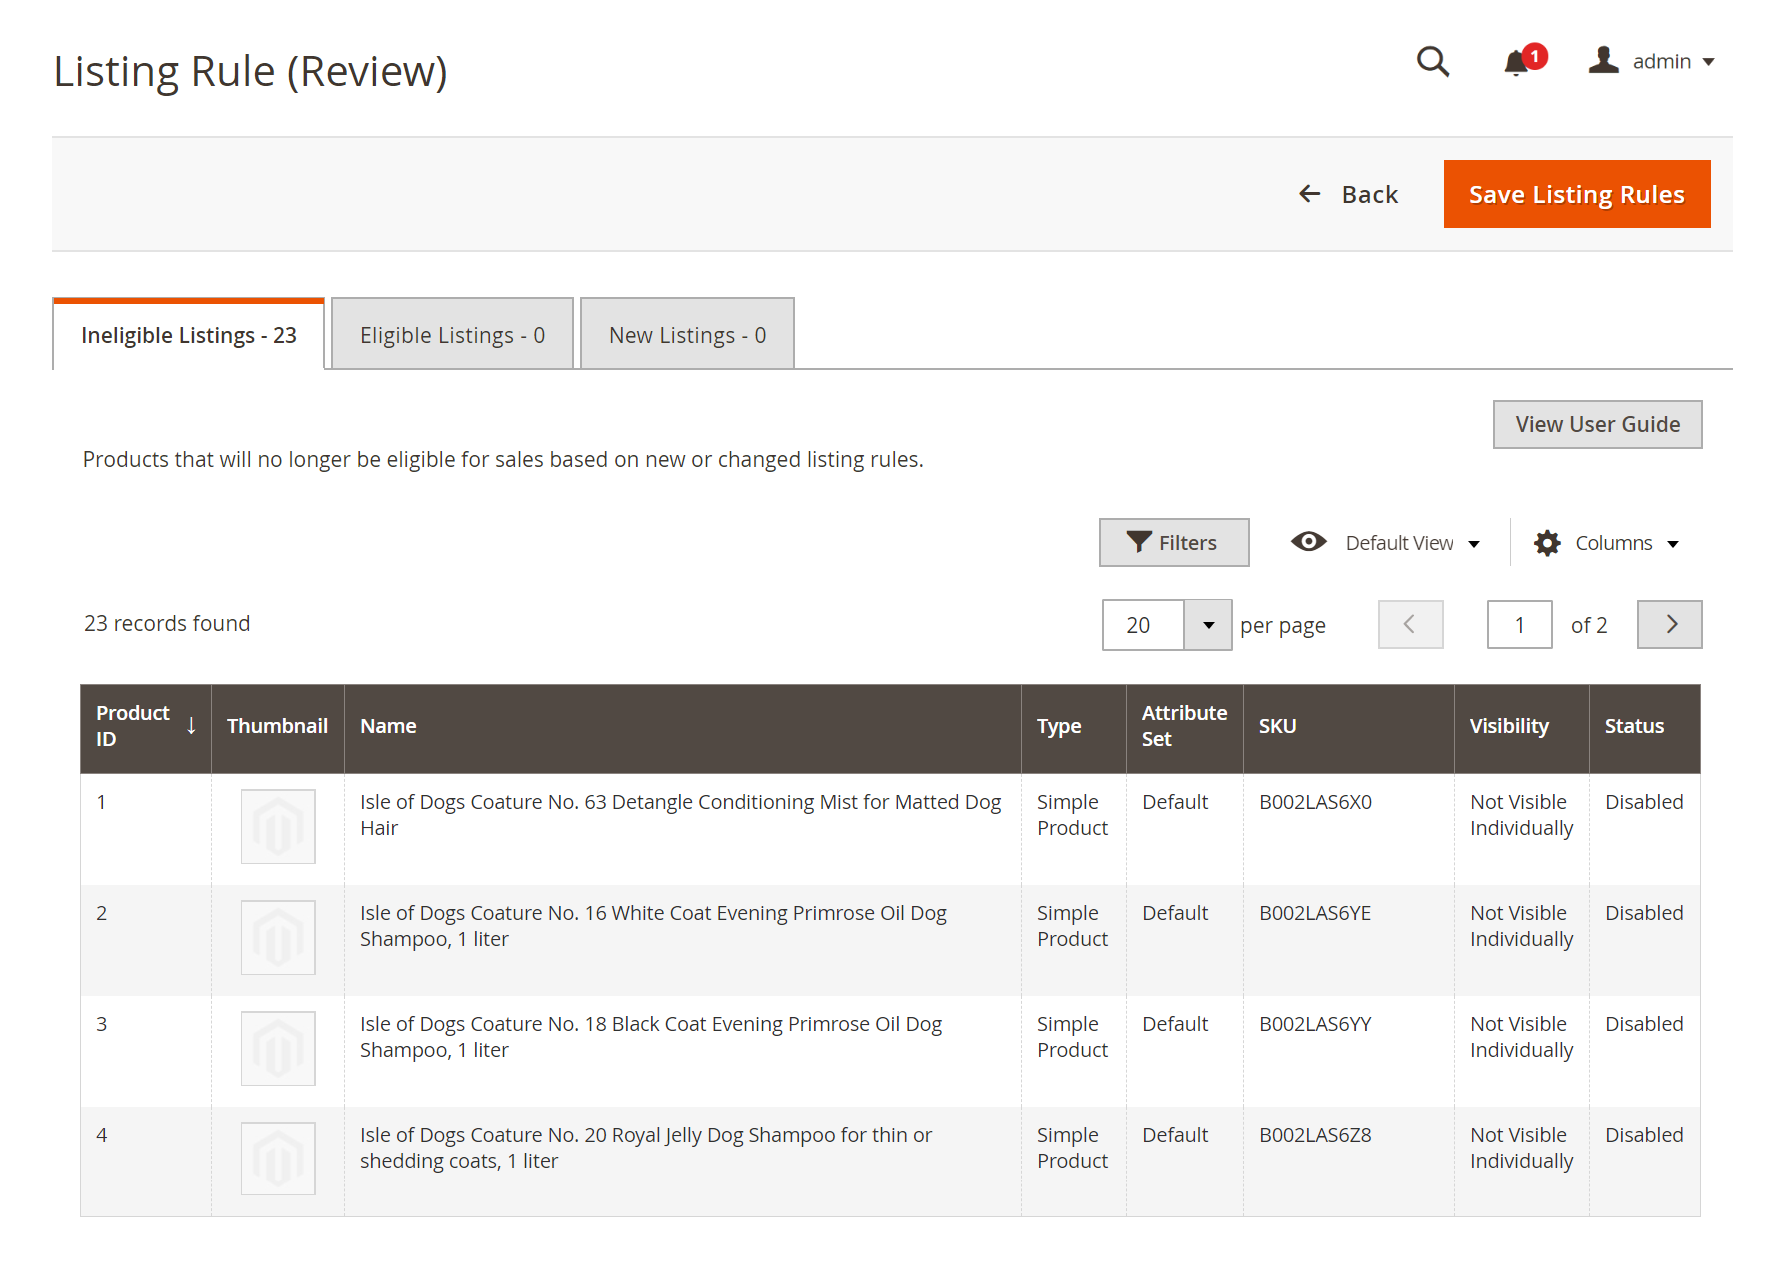Open notifications bell icon
Screen dimensions: 1776x1281
tap(1517, 62)
